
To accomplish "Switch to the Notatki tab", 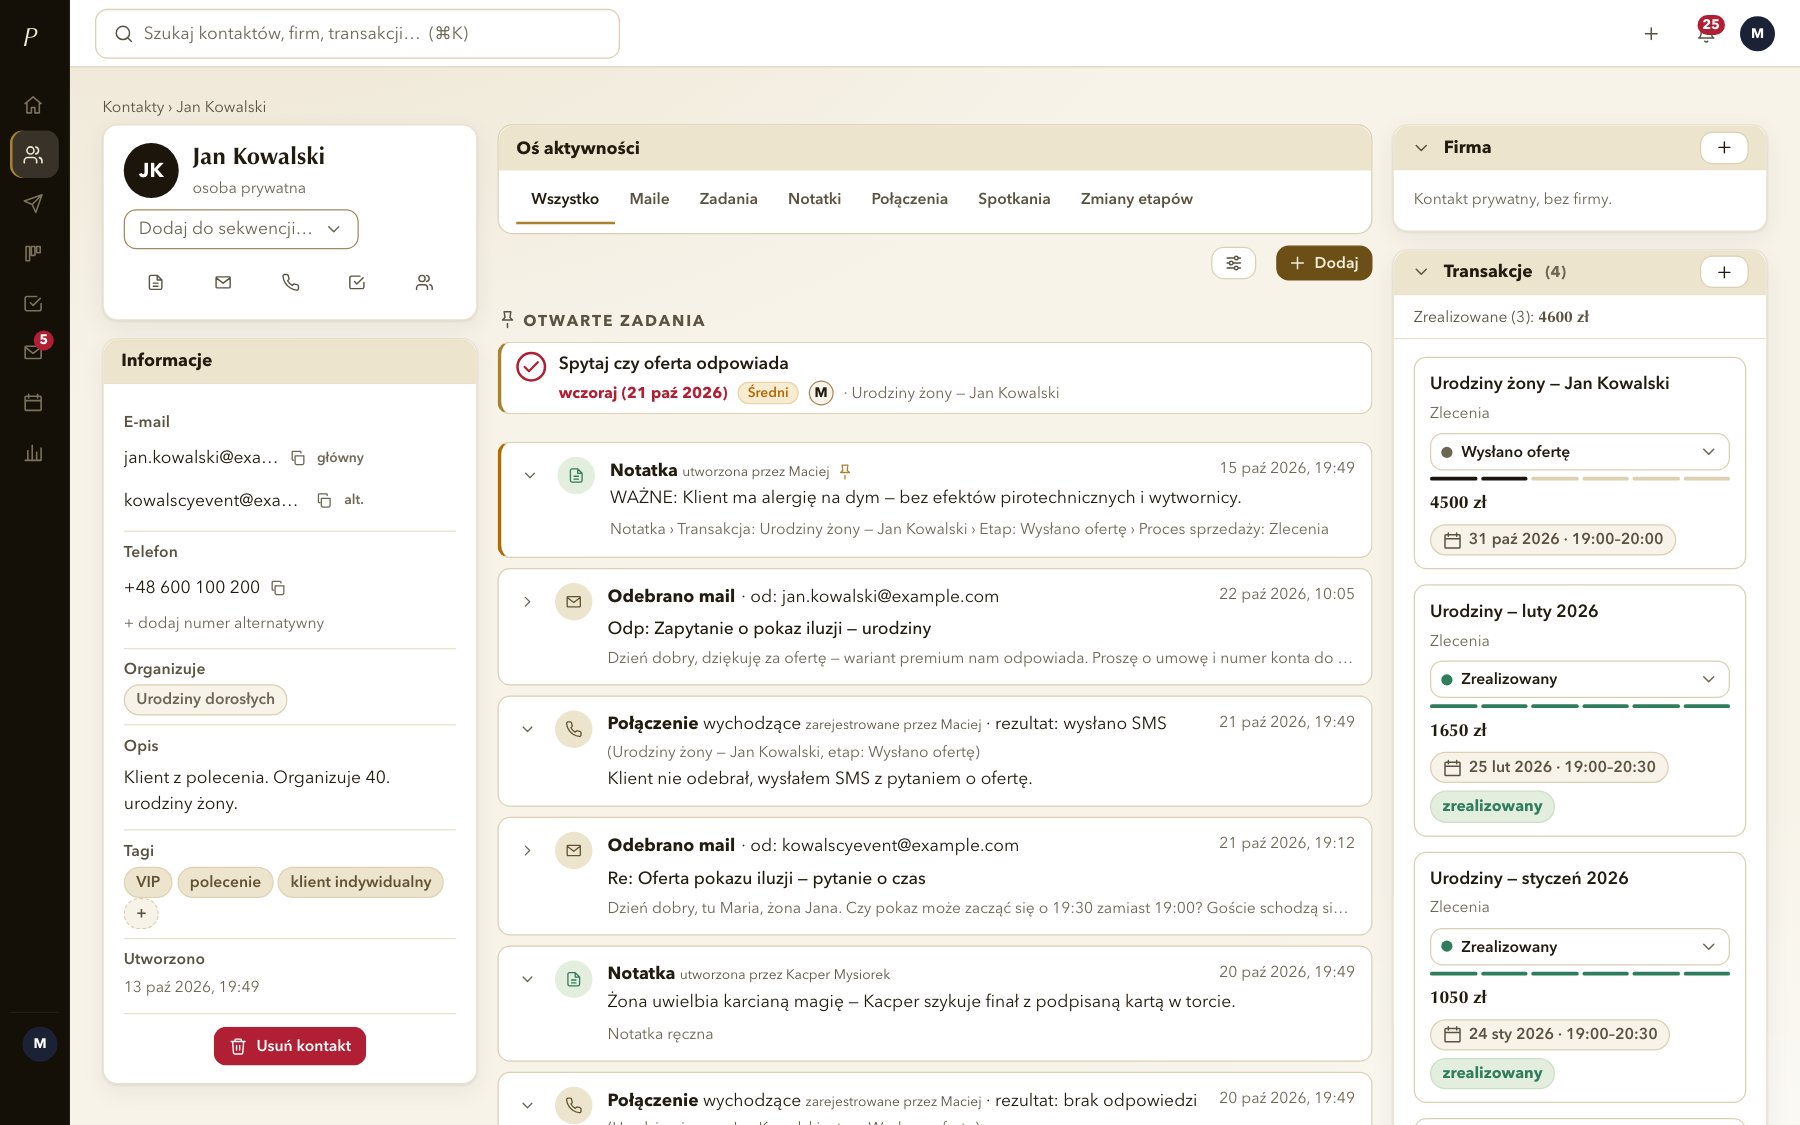I will click(x=814, y=199).
